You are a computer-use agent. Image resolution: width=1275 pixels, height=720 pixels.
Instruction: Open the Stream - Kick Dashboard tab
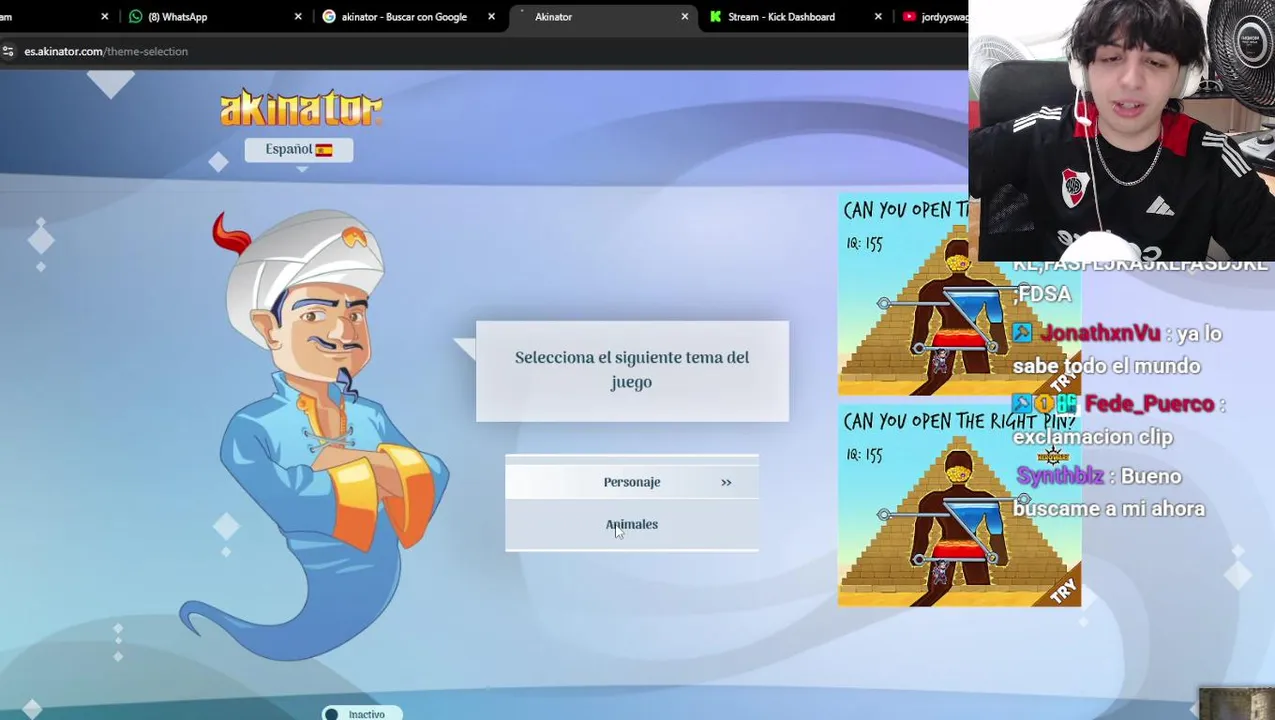coord(796,17)
